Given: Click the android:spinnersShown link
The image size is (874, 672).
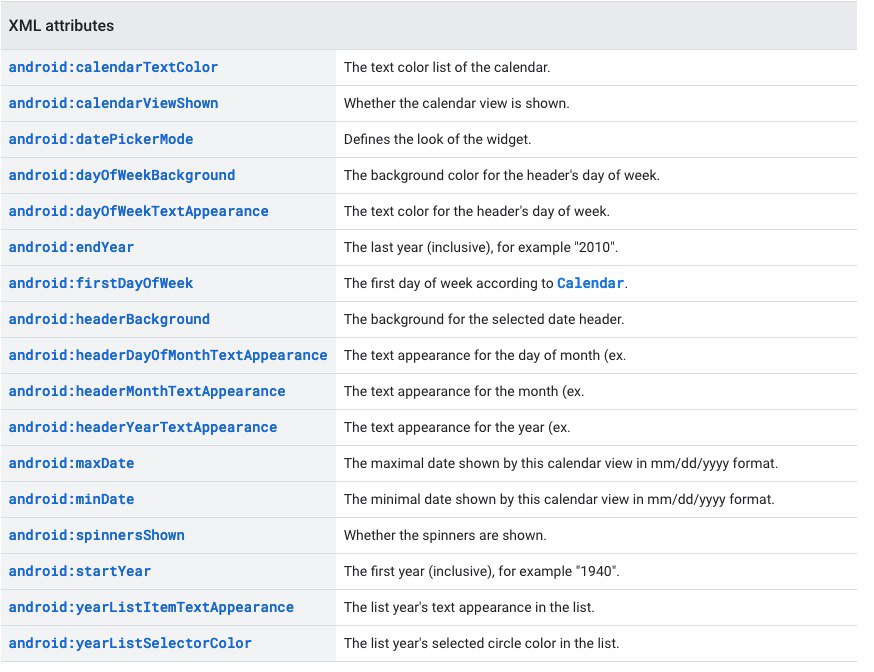Looking at the screenshot, I should click(96, 535).
